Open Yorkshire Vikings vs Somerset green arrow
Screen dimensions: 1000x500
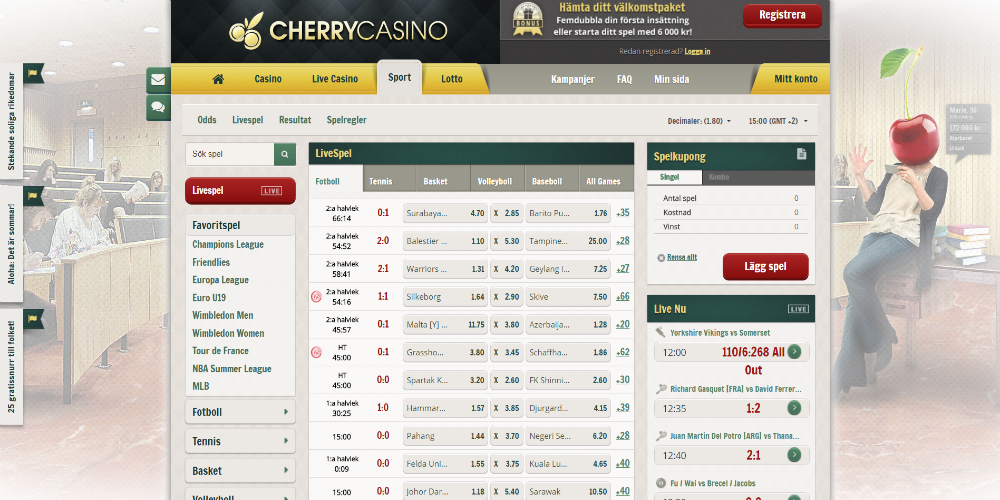pos(794,351)
